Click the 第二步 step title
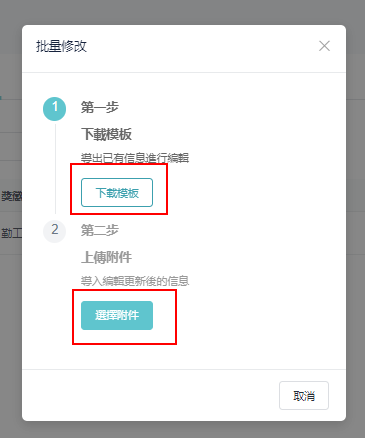This screenshot has height=438, width=365. (x=100, y=230)
